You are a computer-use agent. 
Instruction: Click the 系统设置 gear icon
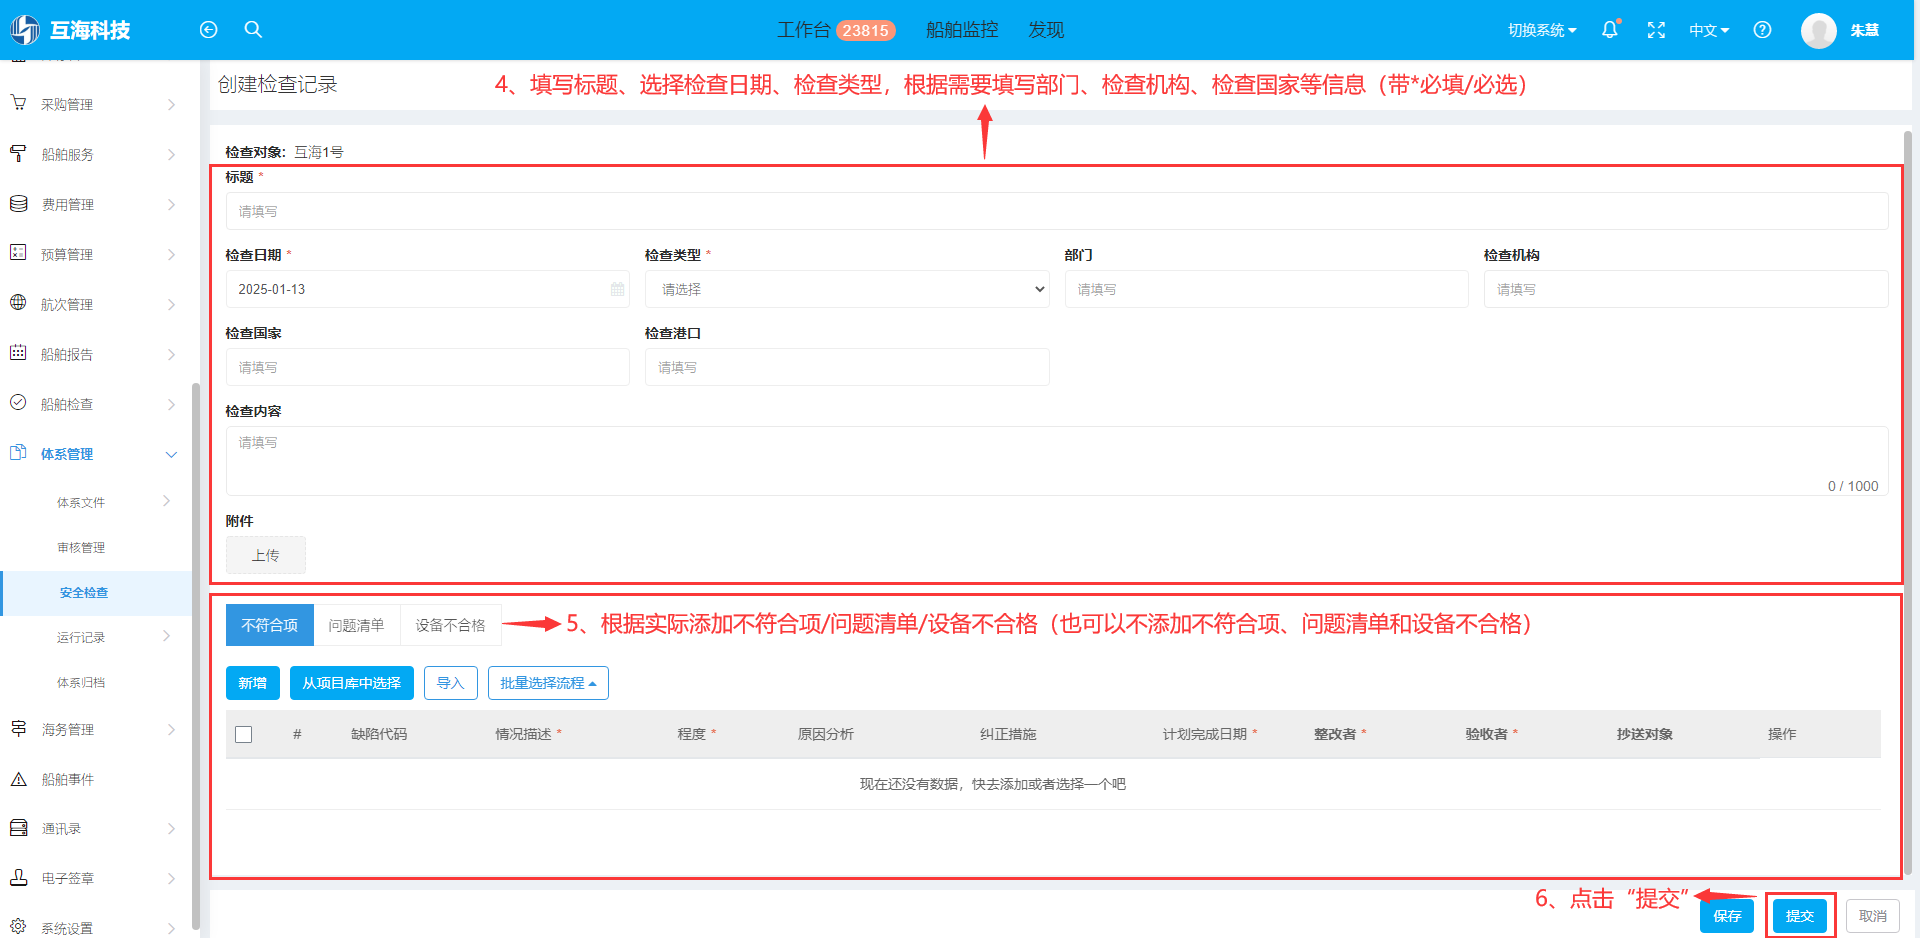[x=18, y=927]
